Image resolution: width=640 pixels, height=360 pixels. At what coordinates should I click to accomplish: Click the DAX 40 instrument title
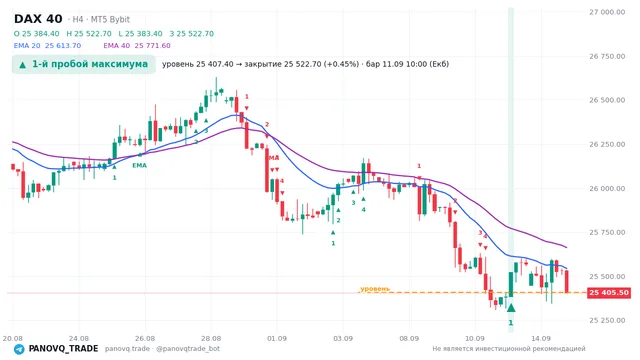(38, 19)
